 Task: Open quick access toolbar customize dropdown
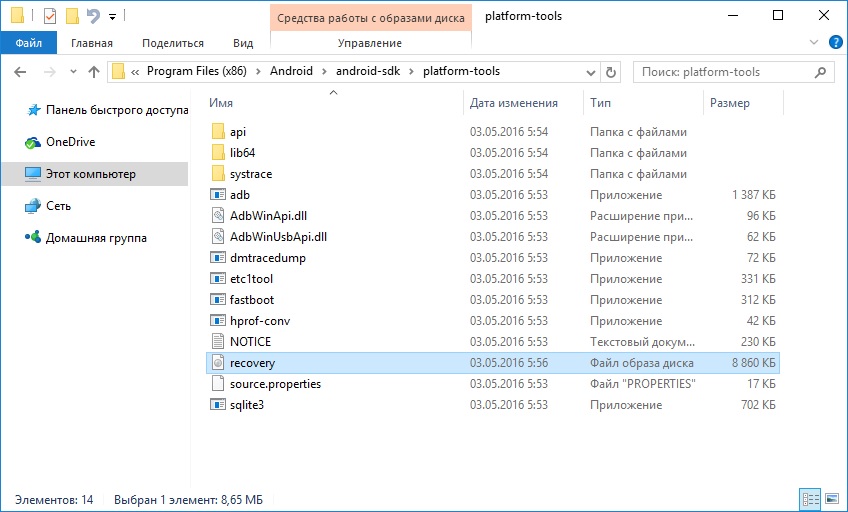(112, 17)
